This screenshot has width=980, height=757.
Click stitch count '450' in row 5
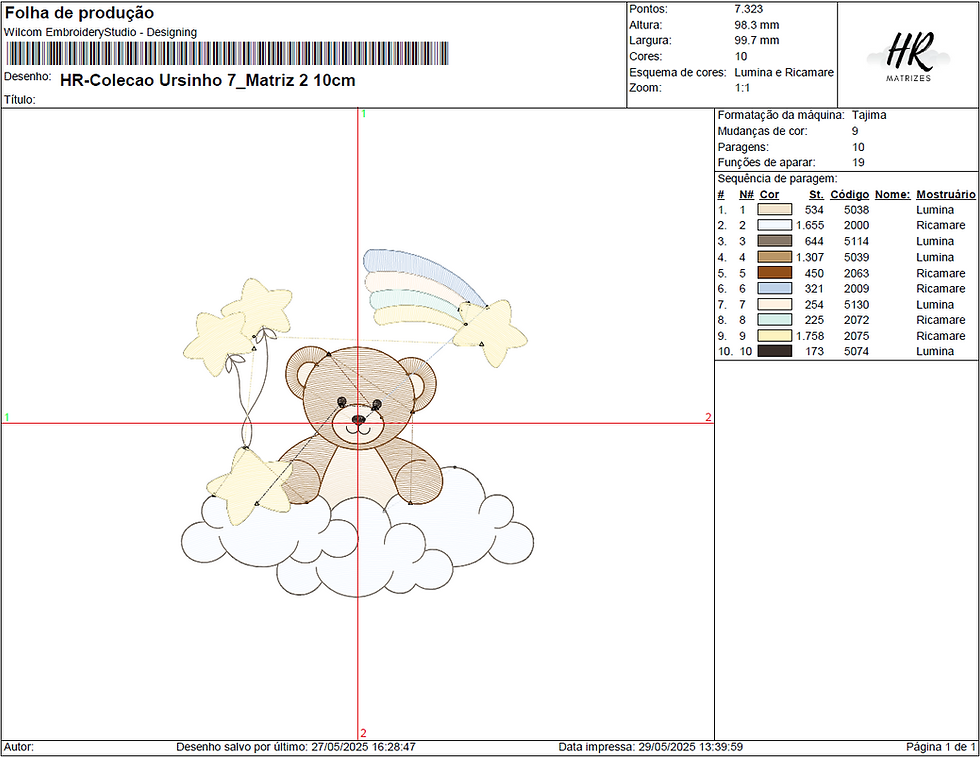814,273
